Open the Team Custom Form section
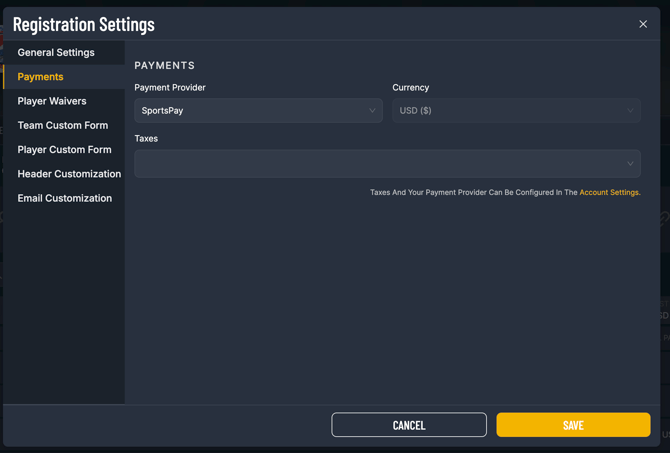Image resolution: width=670 pixels, height=453 pixels. [x=62, y=125]
